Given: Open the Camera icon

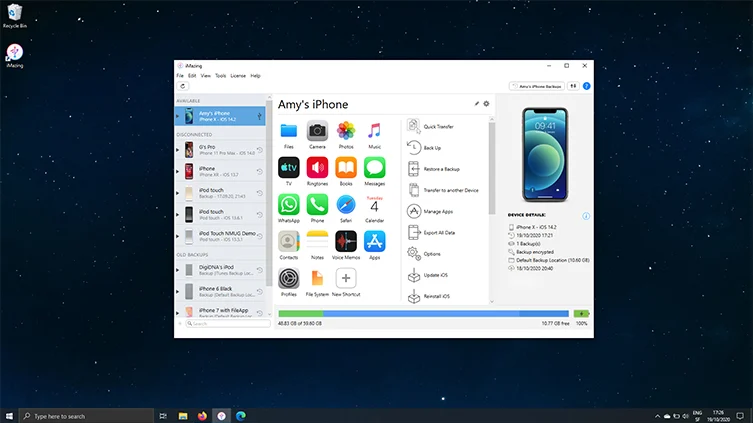Looking at the screenshot, I should pos(317,131).
